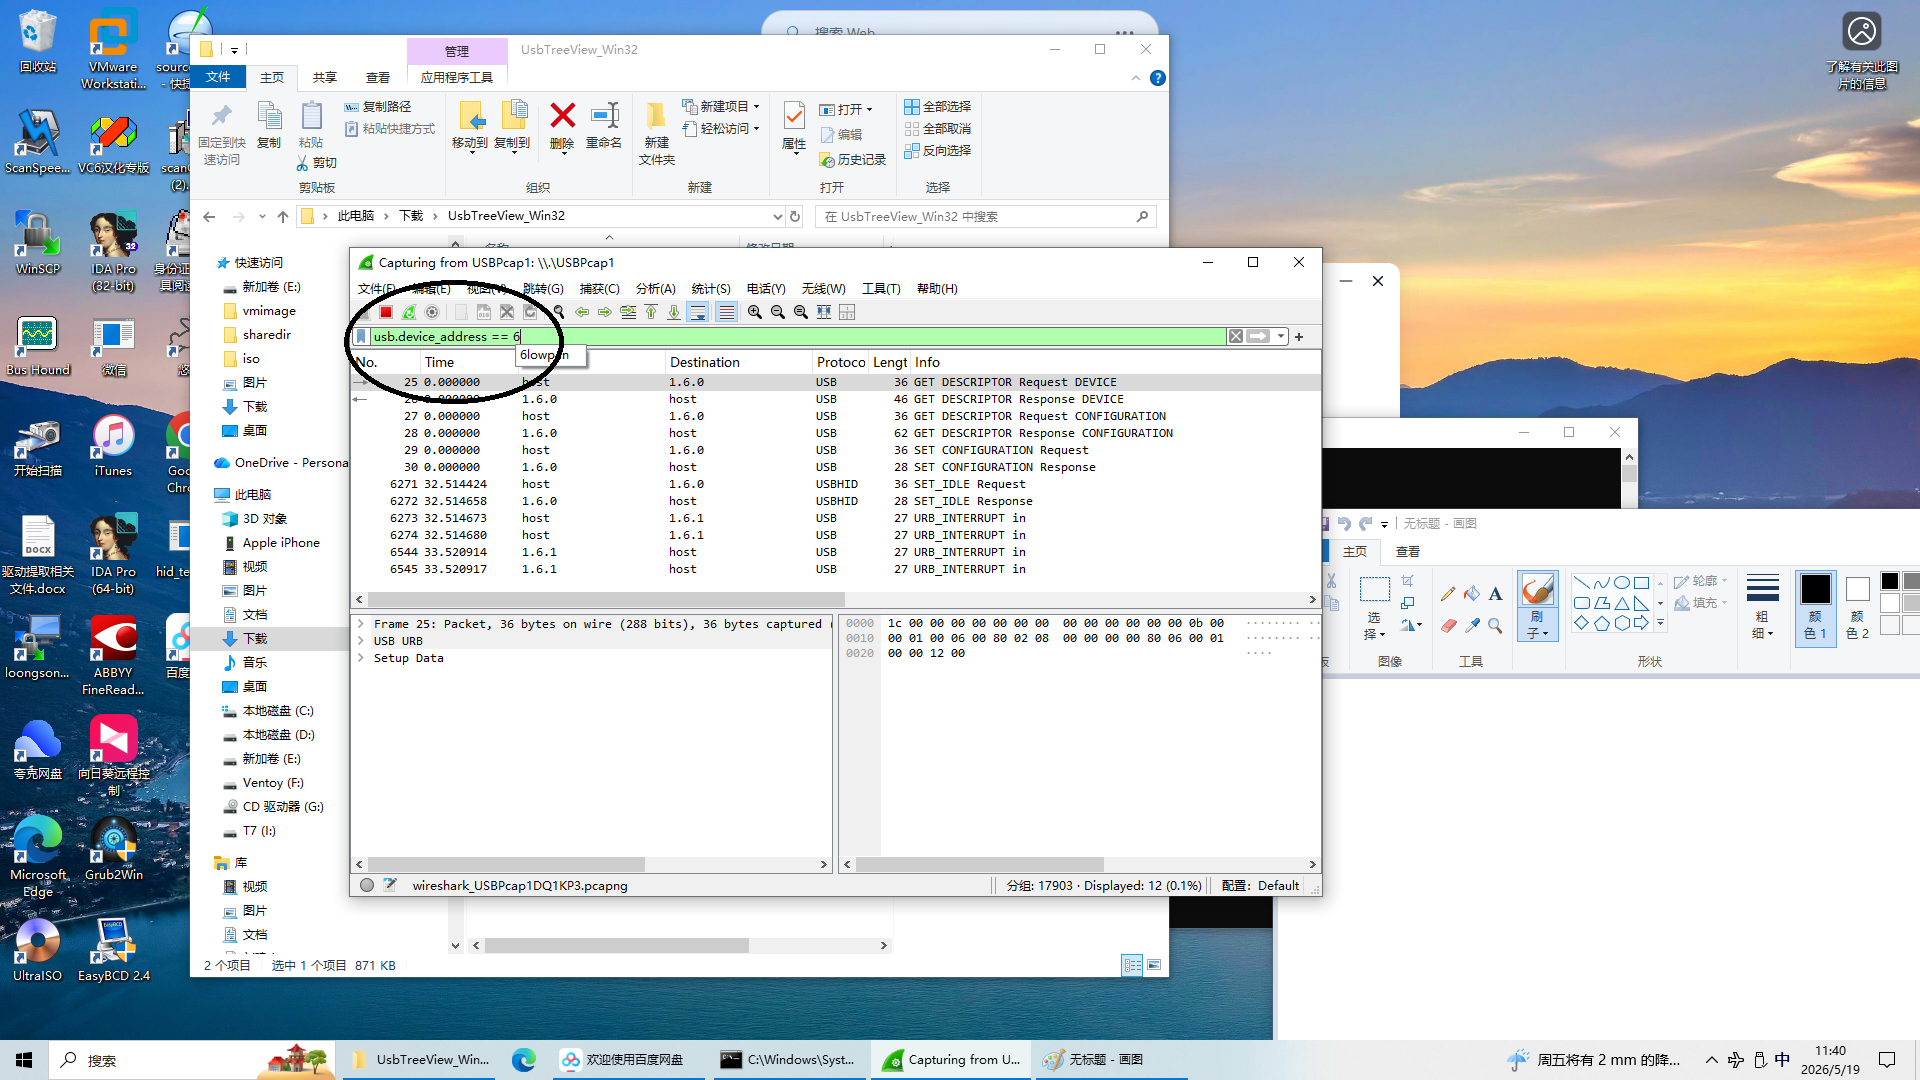The height and width of the screenshot is (1080, 1920).
Task: Open 新建项目 dropdown in Explorer ribbon
Action: [x=721, y=106]
